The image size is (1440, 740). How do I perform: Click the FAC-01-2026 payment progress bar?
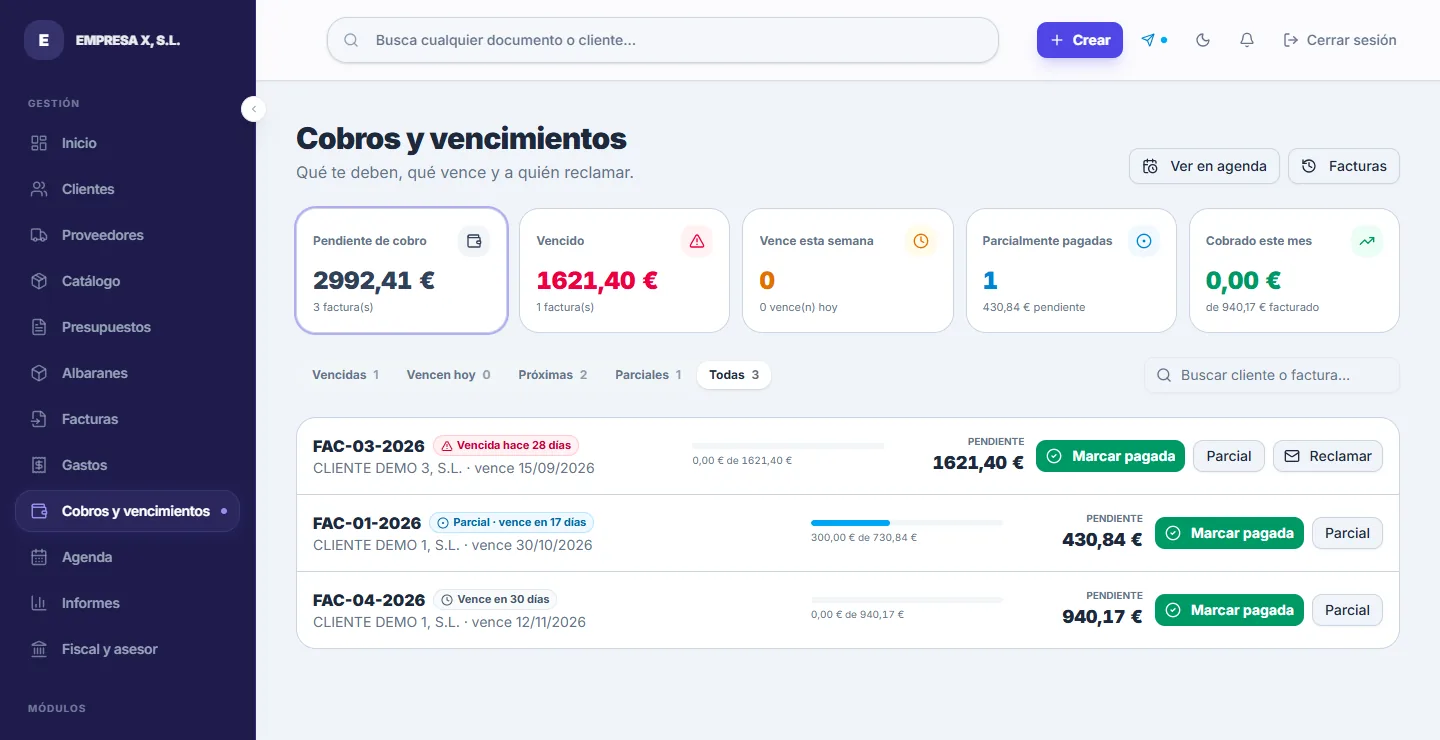[x=907, y=522]
